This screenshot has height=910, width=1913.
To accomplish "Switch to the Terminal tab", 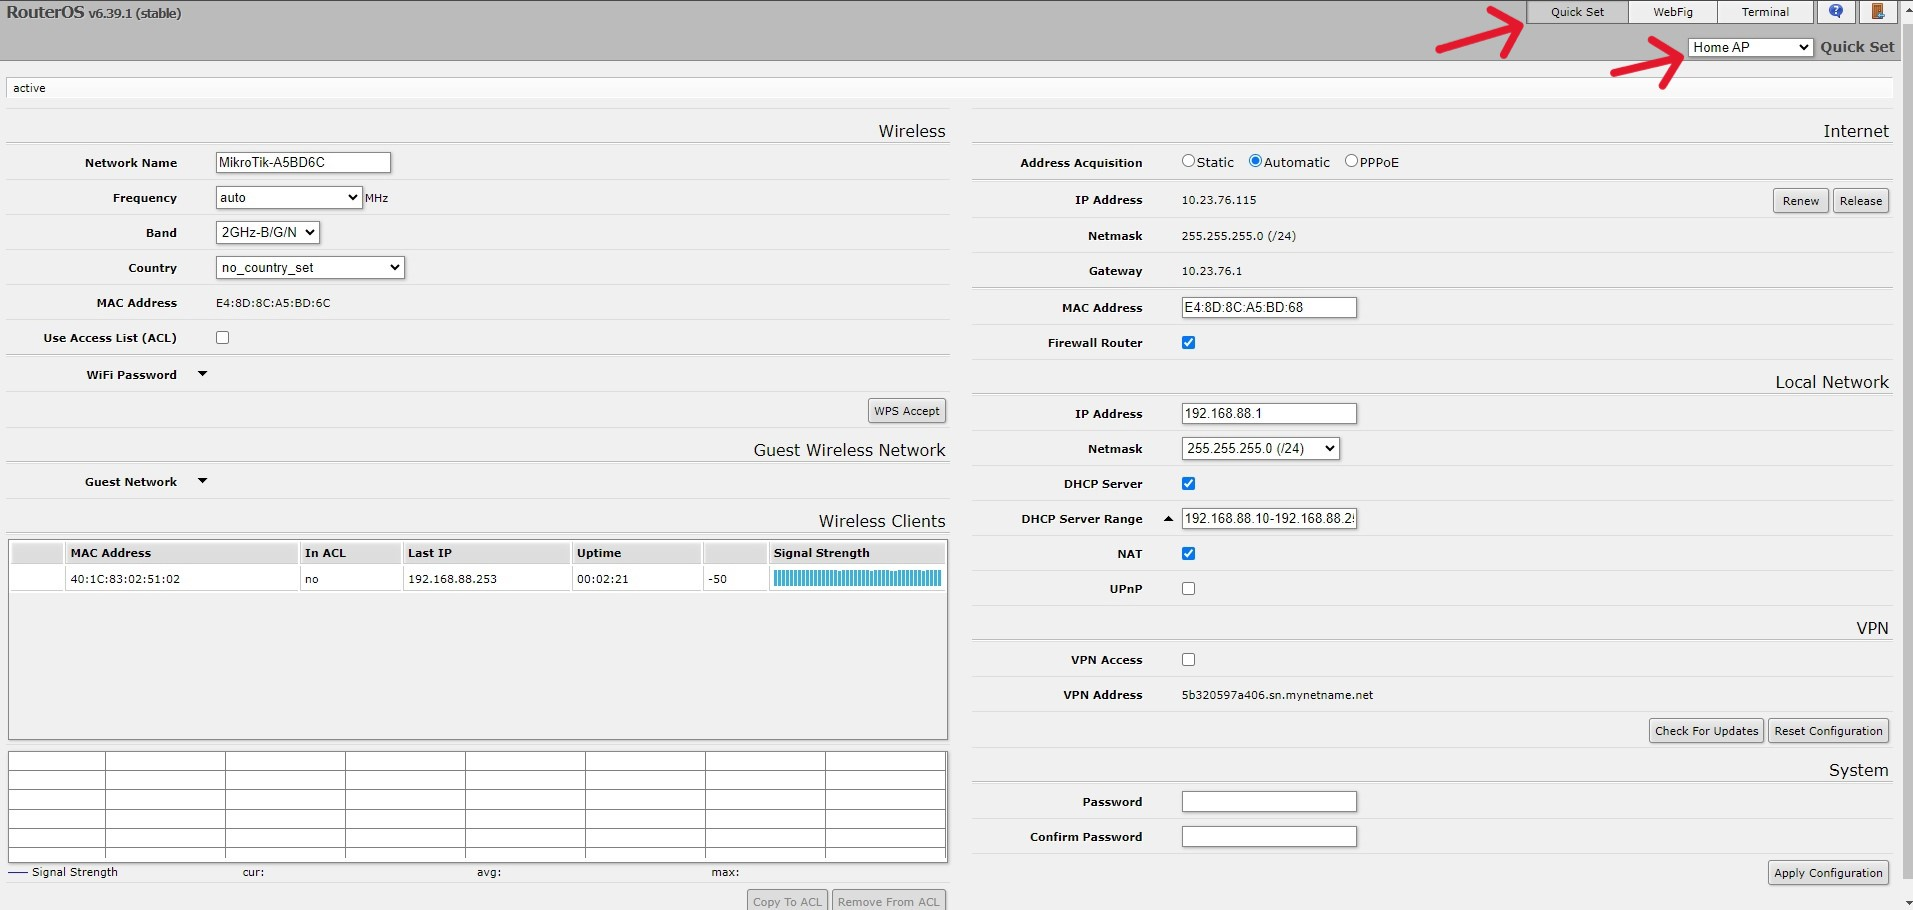I will [x=1765, y=12].
